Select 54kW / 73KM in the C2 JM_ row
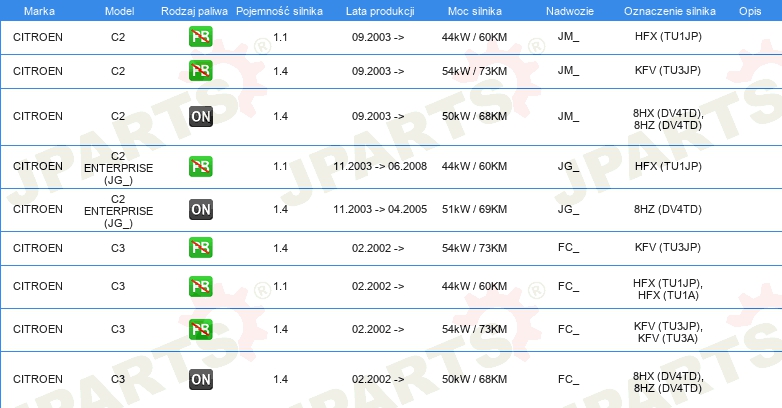 tap(474, 71)
